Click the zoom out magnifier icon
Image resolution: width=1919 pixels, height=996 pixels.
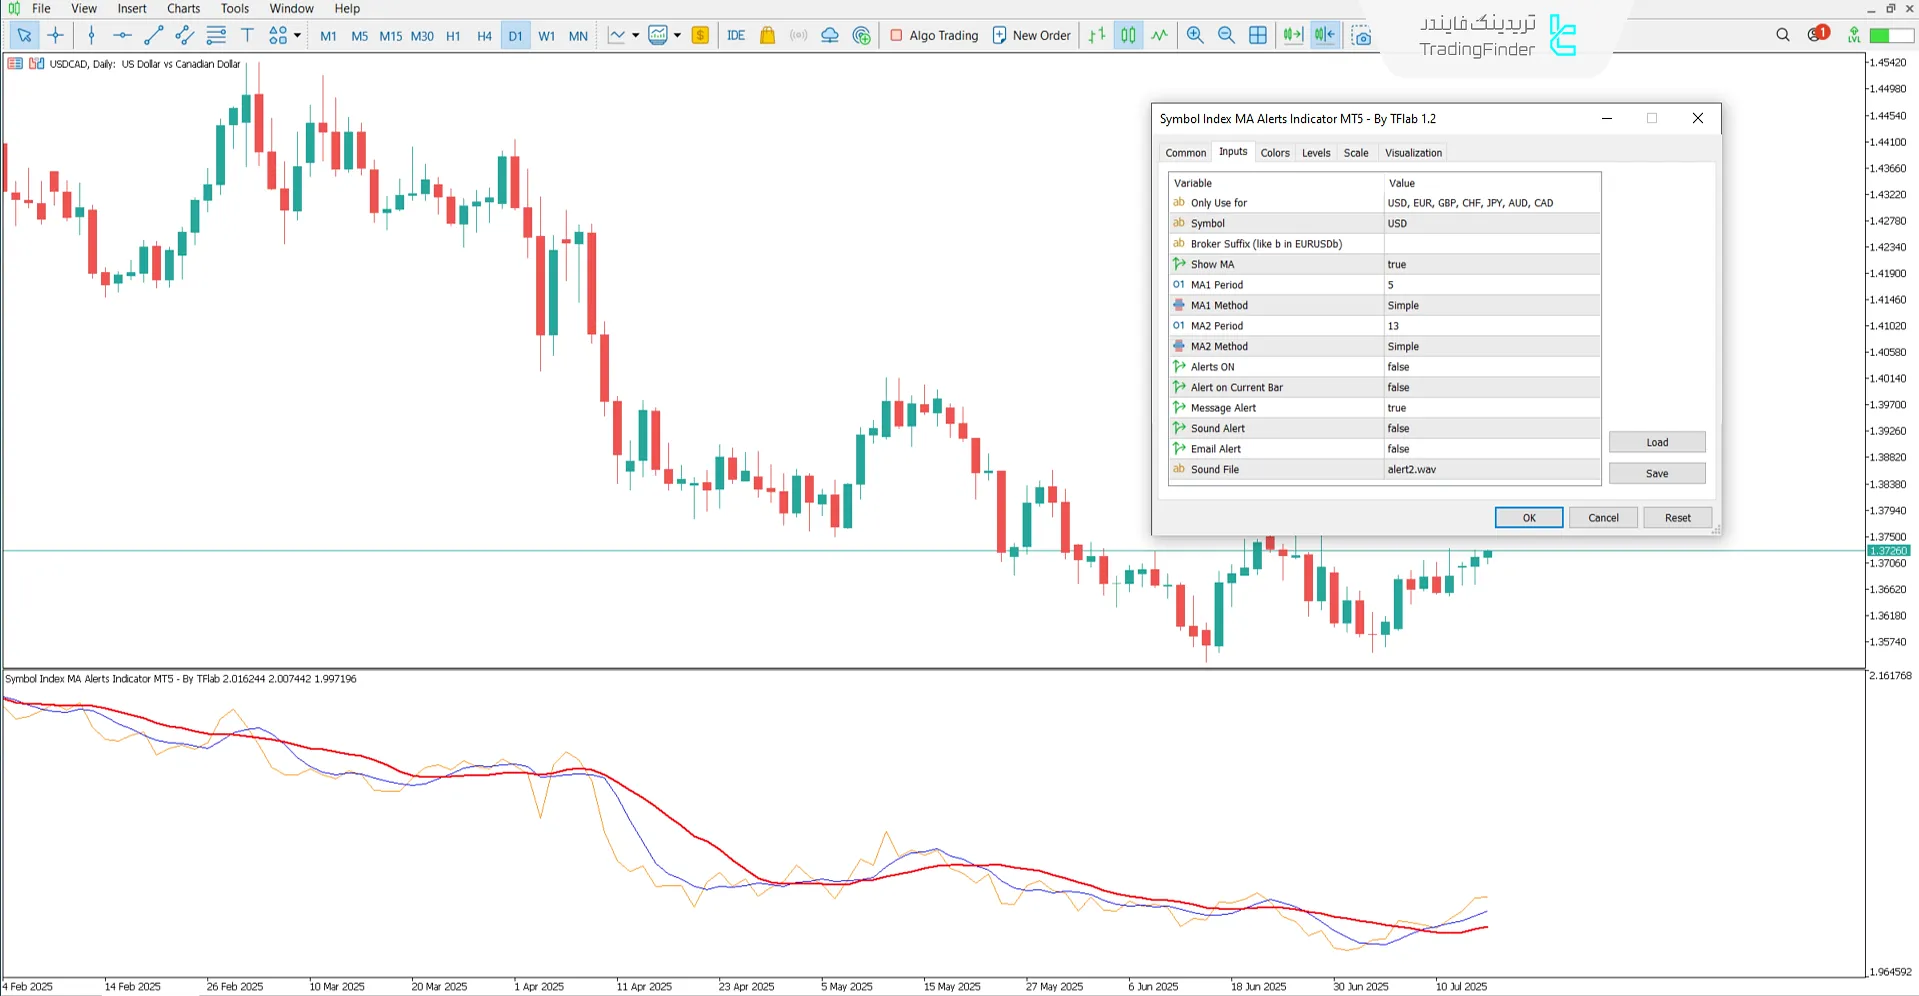(x=1226, y=36)
